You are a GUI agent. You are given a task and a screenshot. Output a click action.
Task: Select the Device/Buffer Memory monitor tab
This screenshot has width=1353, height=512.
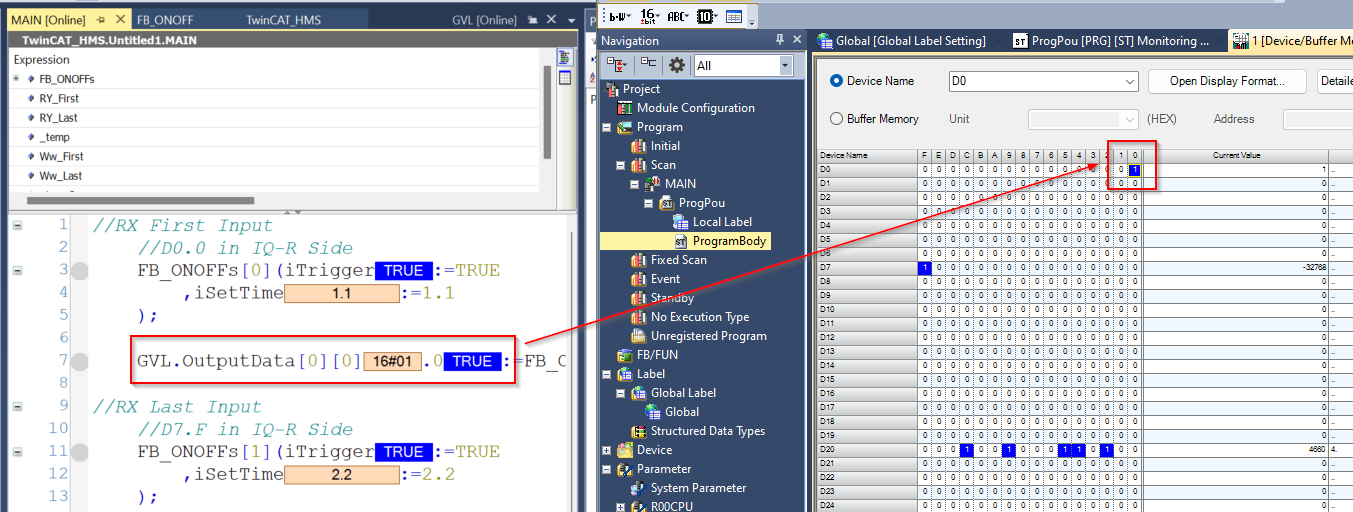point(1291,41)
